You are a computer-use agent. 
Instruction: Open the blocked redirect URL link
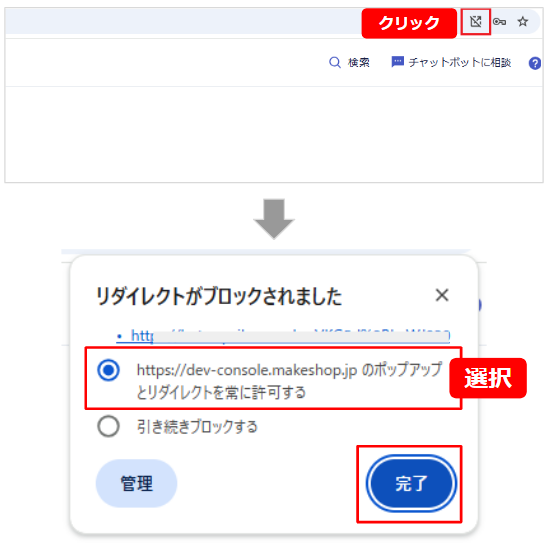(283, 336)
